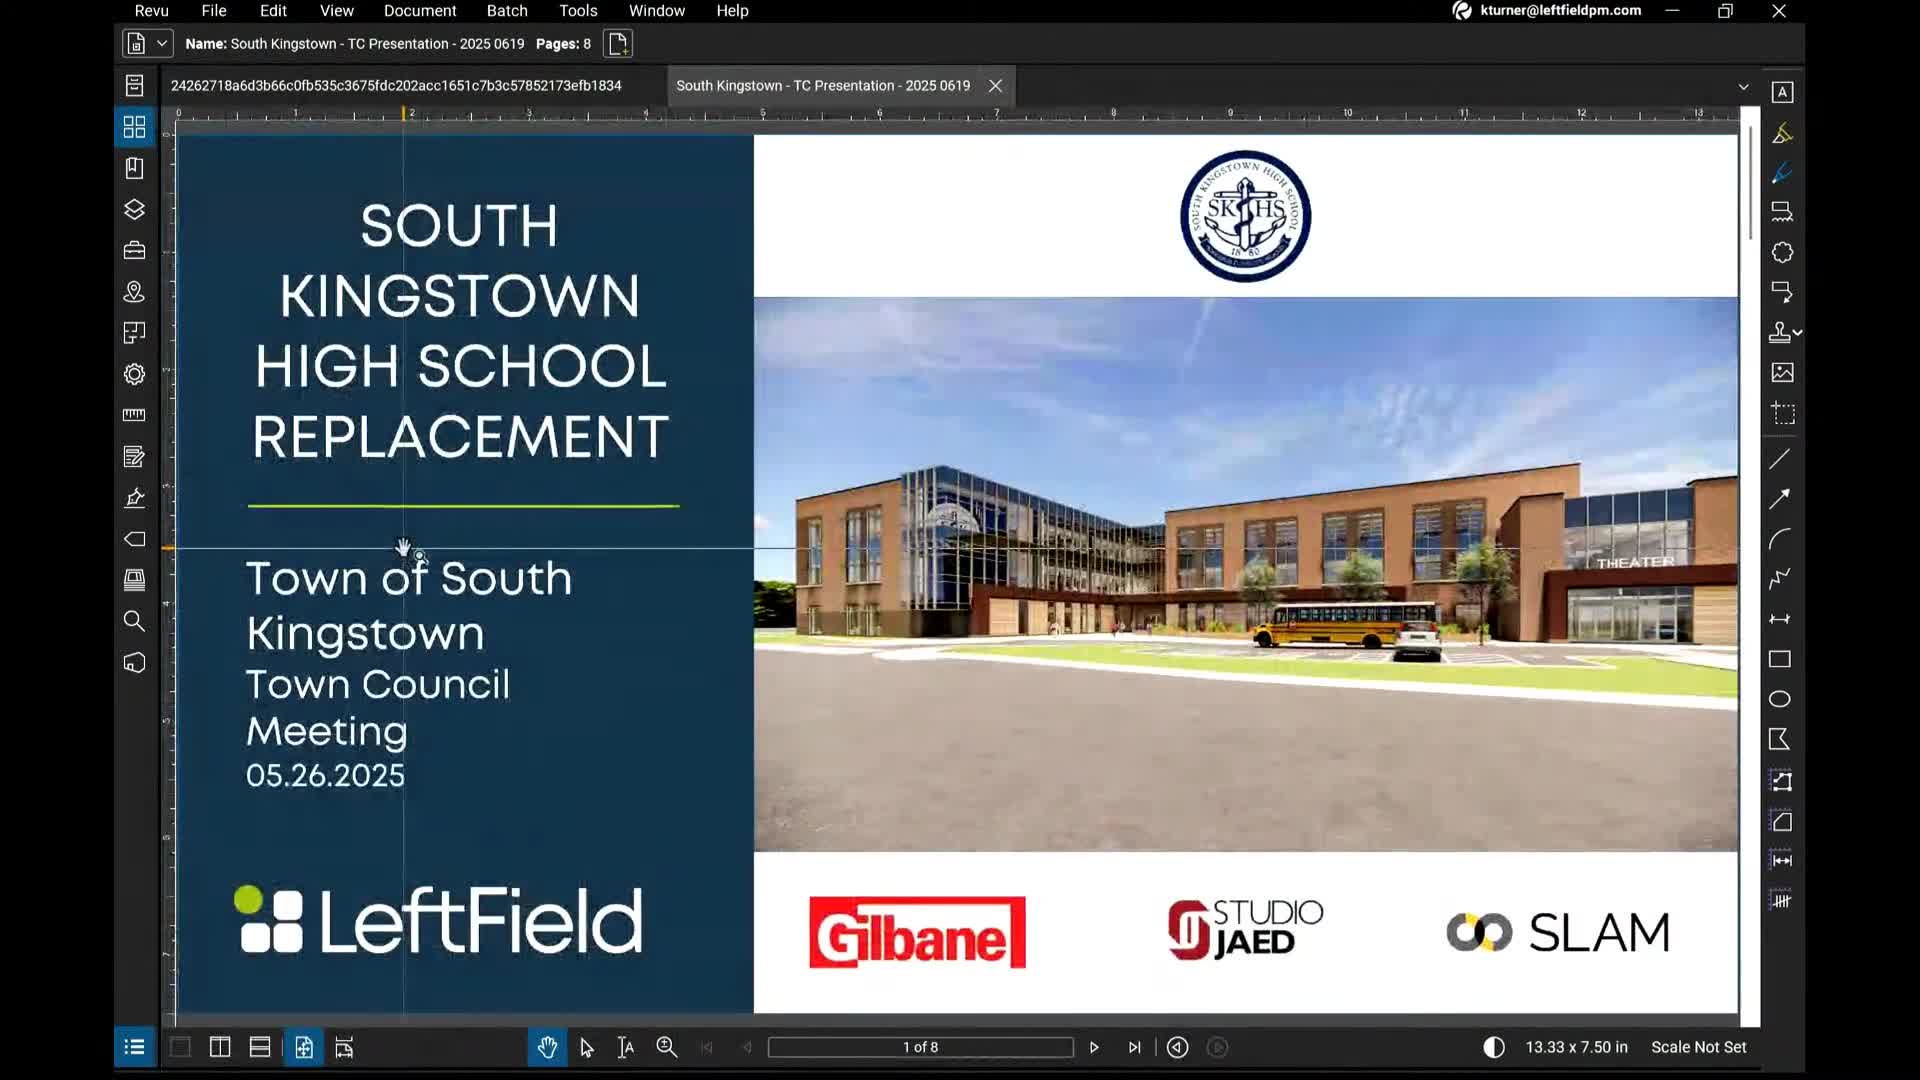
Task: Open the Batch menu
Action: pyautogui.click(x=507, y=11)
